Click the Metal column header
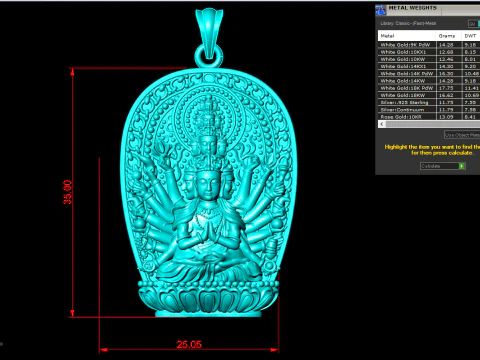The image size is (480, 360). click(x=407, y=36)
